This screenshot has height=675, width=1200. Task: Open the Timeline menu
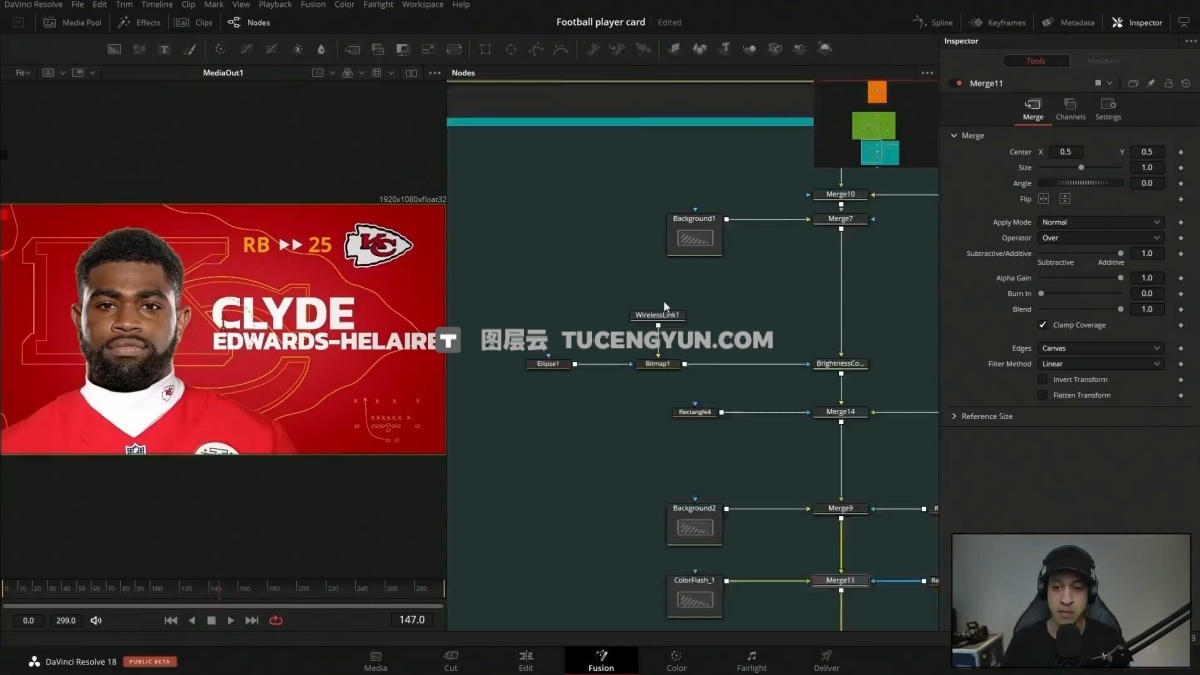point(157,5)
